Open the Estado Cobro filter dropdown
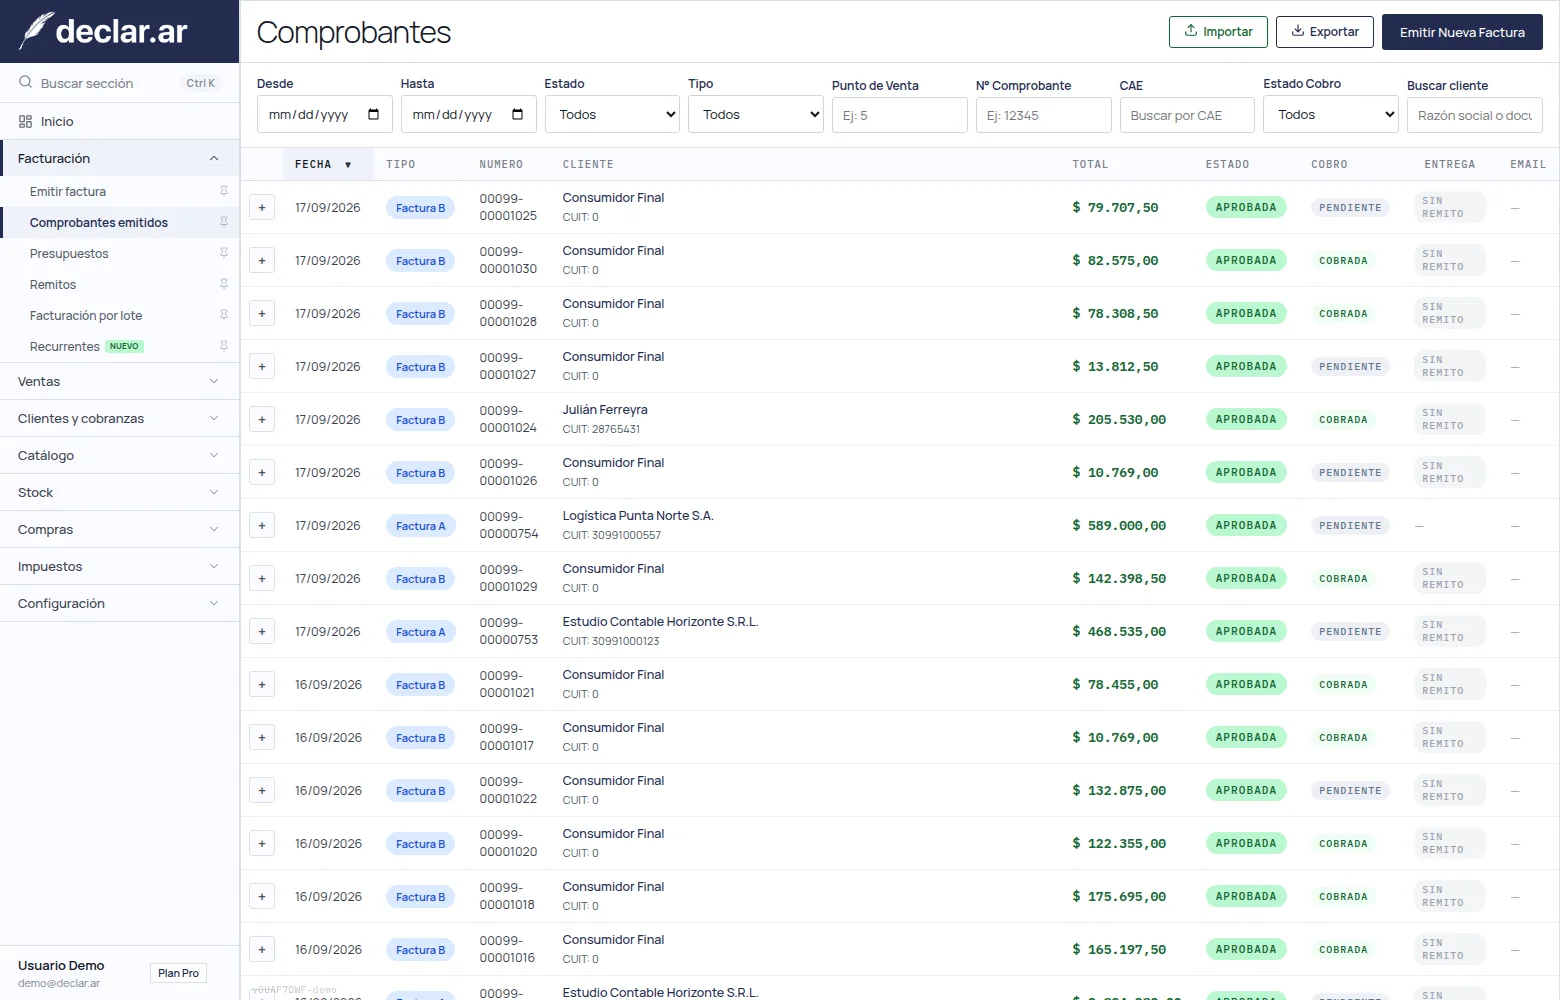Screen dimensions: 1560x1000 click(x=1331, y=114)
